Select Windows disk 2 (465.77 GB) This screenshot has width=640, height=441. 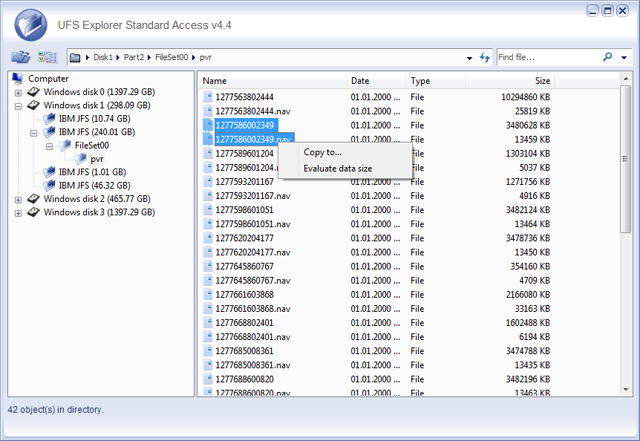click(97, 199)
